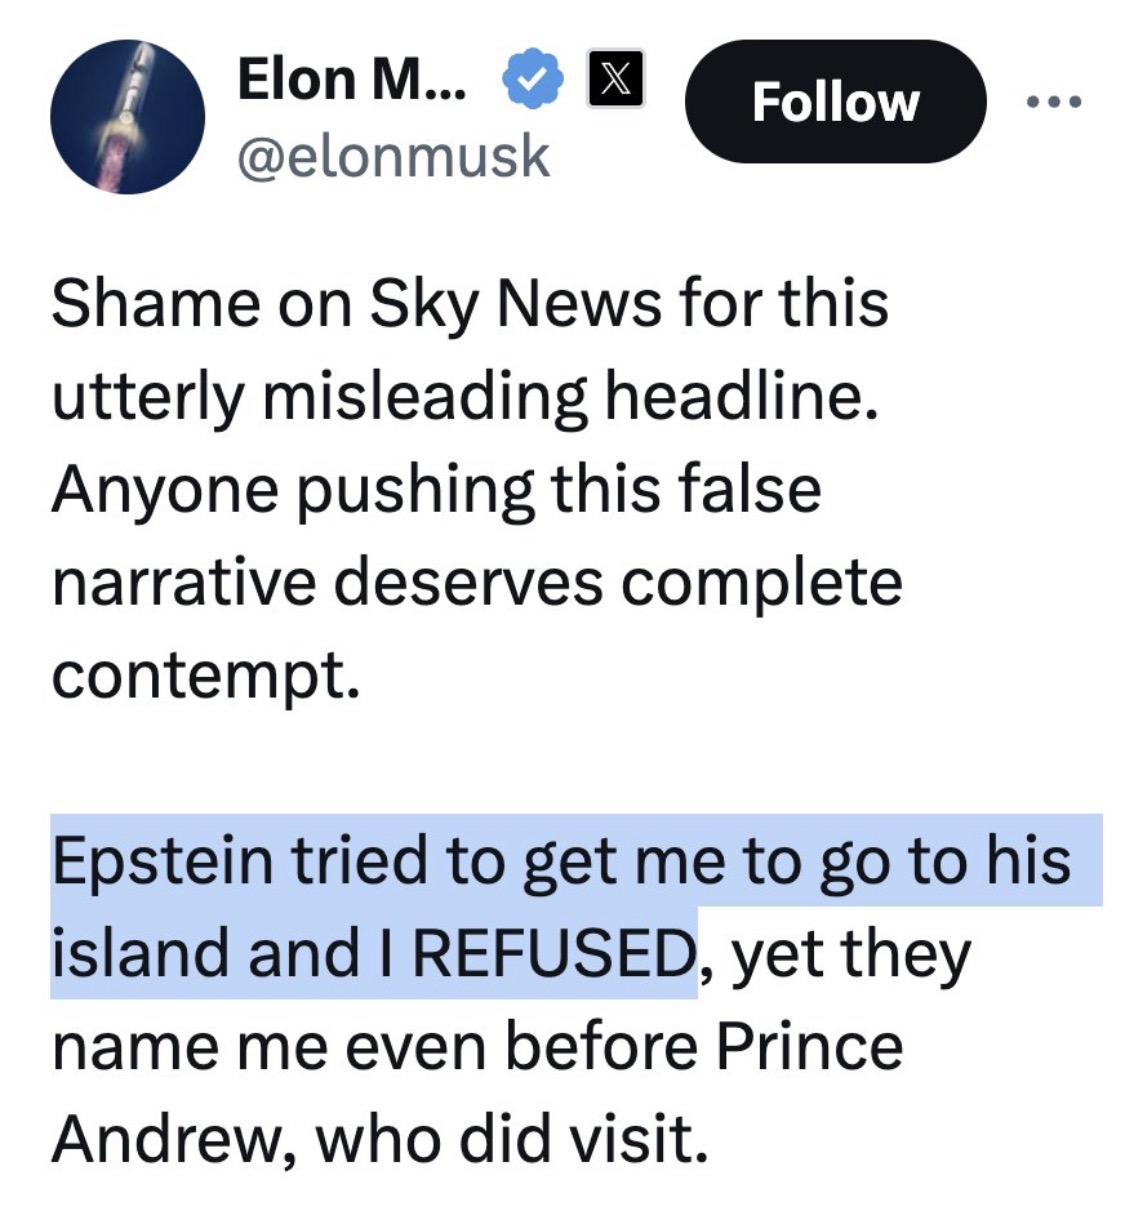Click the words "yet they" after the highlight
Screen dimensions: 1125x1215
click(850, 953)
